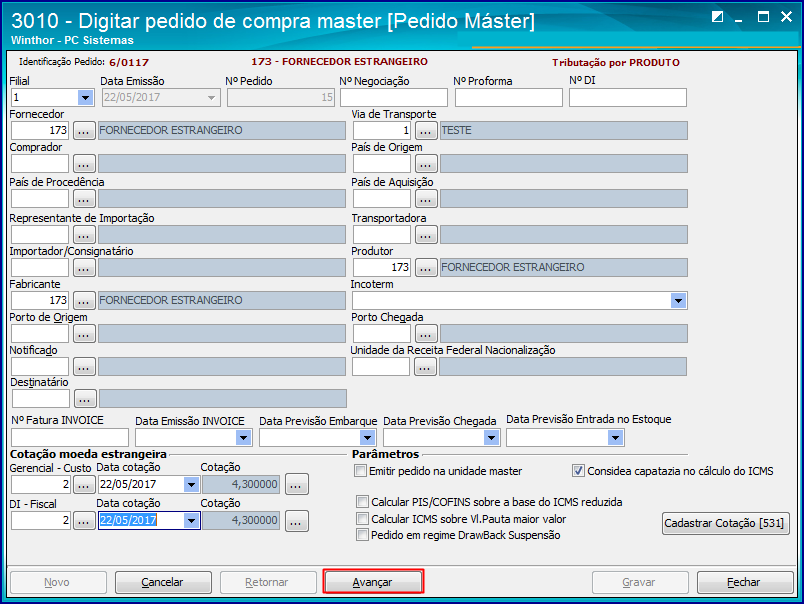This screenshot has height=604, width=804.
Task: Open Porto Chegada lookup button
Action: tap(426, 334)
